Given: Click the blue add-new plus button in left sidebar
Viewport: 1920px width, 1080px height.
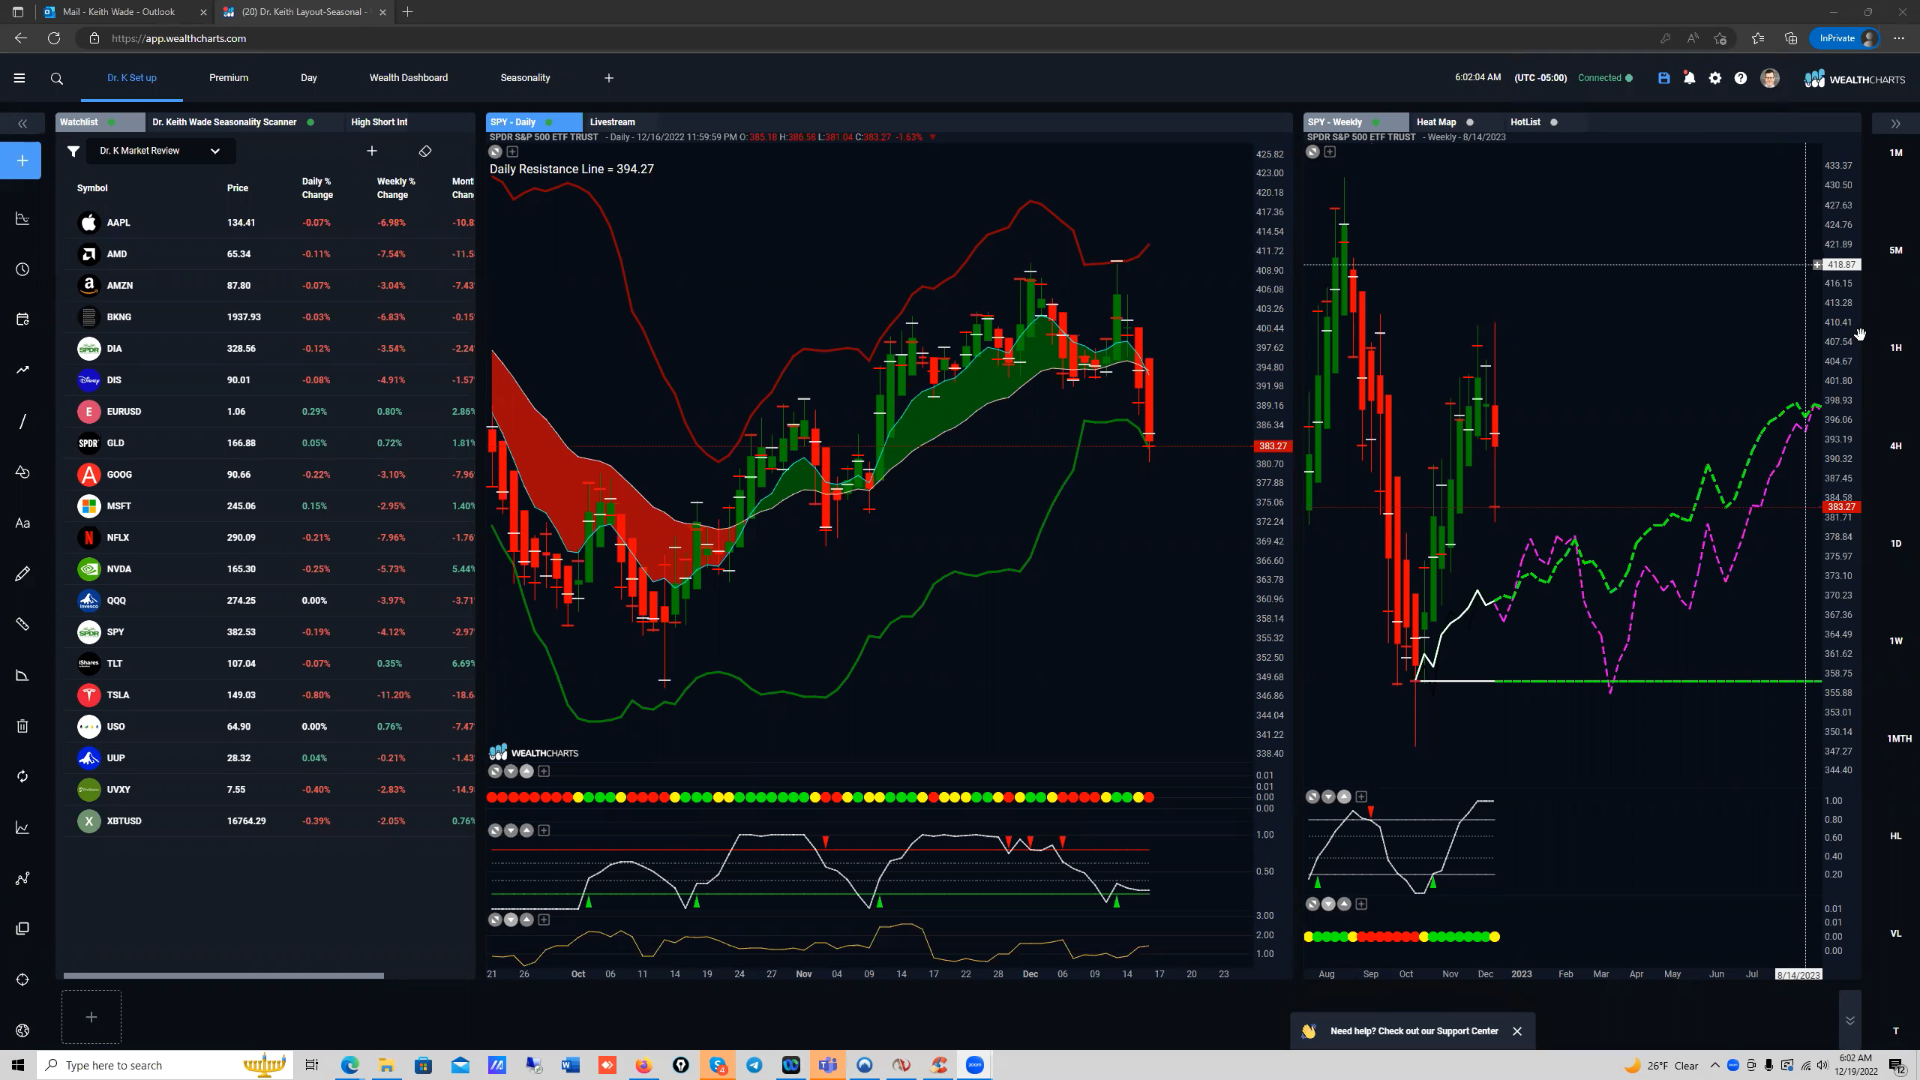Looking at the screenshot, I should tap(21, 160).
